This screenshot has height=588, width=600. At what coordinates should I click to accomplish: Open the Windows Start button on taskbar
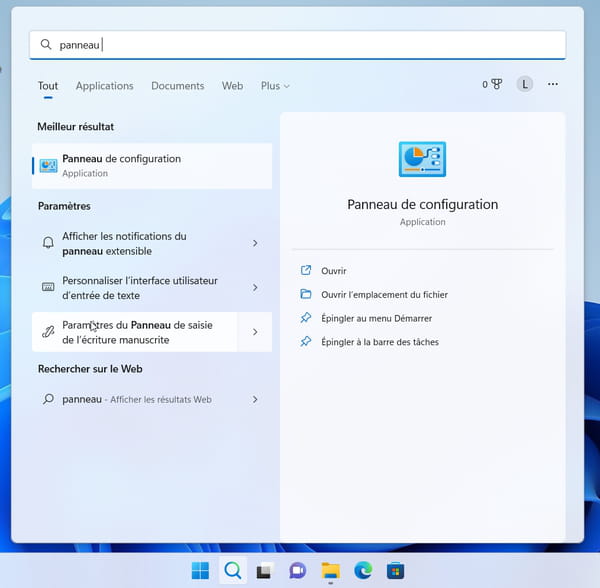pyautogui.click(x=200, y=571)
